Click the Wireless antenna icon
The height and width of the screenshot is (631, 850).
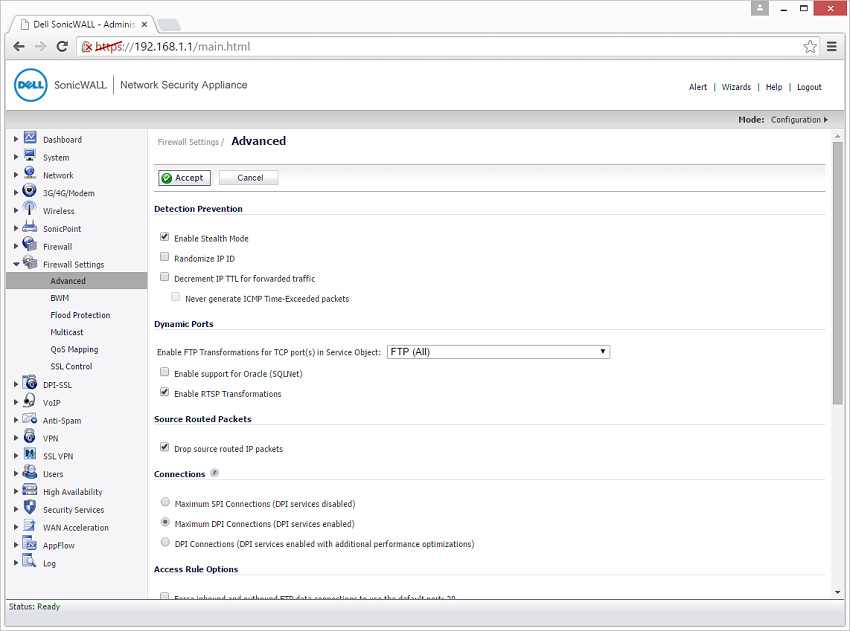point(30,209)
